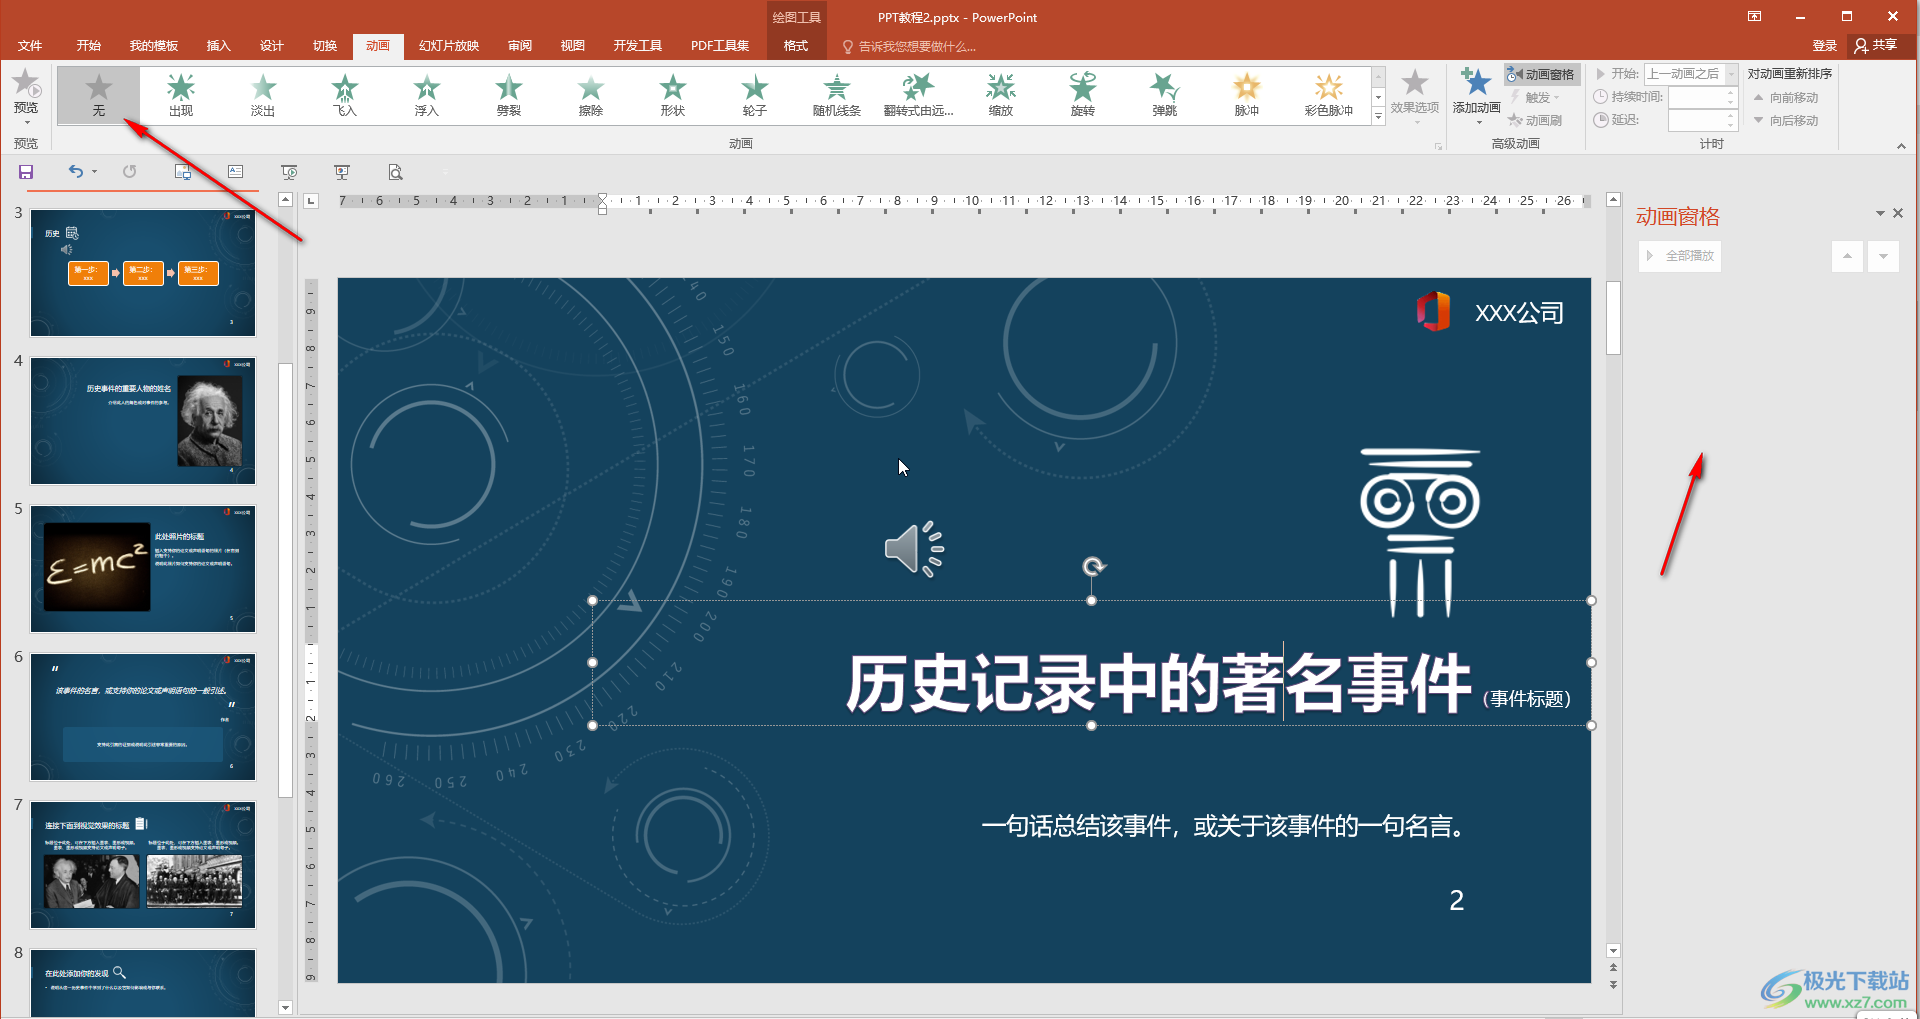
Task: Open the animation dialog launcher in 动画 group
Action: [1438, 146]
